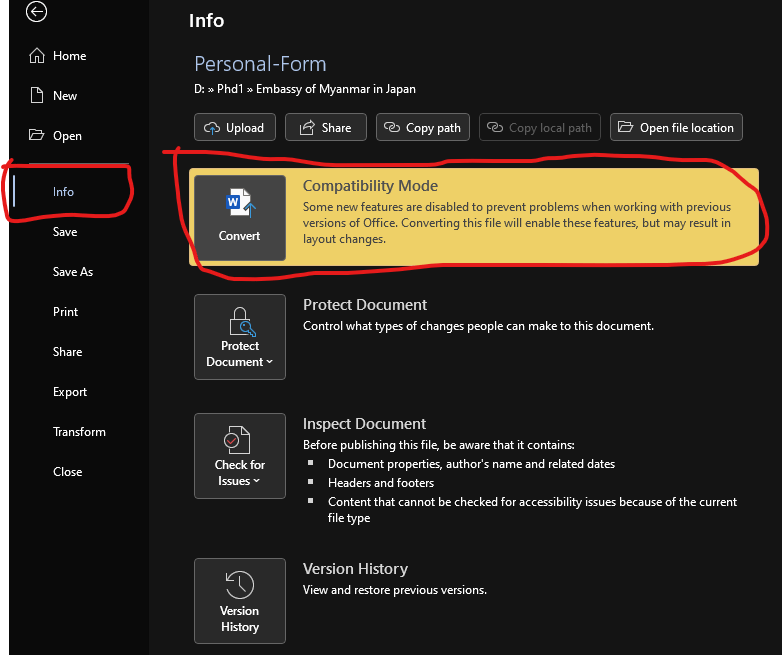Click the Version History heading text
This screenshot has width=782, height=655.
[356, 569]
